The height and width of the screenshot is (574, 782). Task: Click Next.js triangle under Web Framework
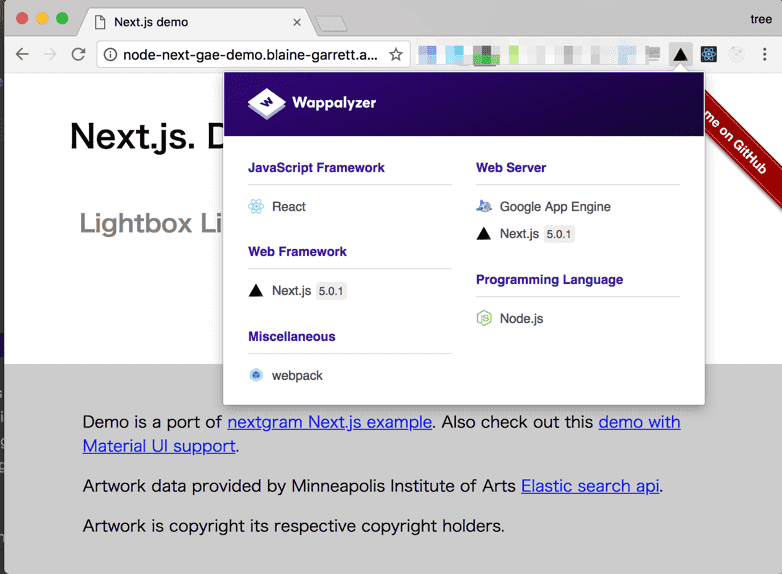click(x=256, y=290)
